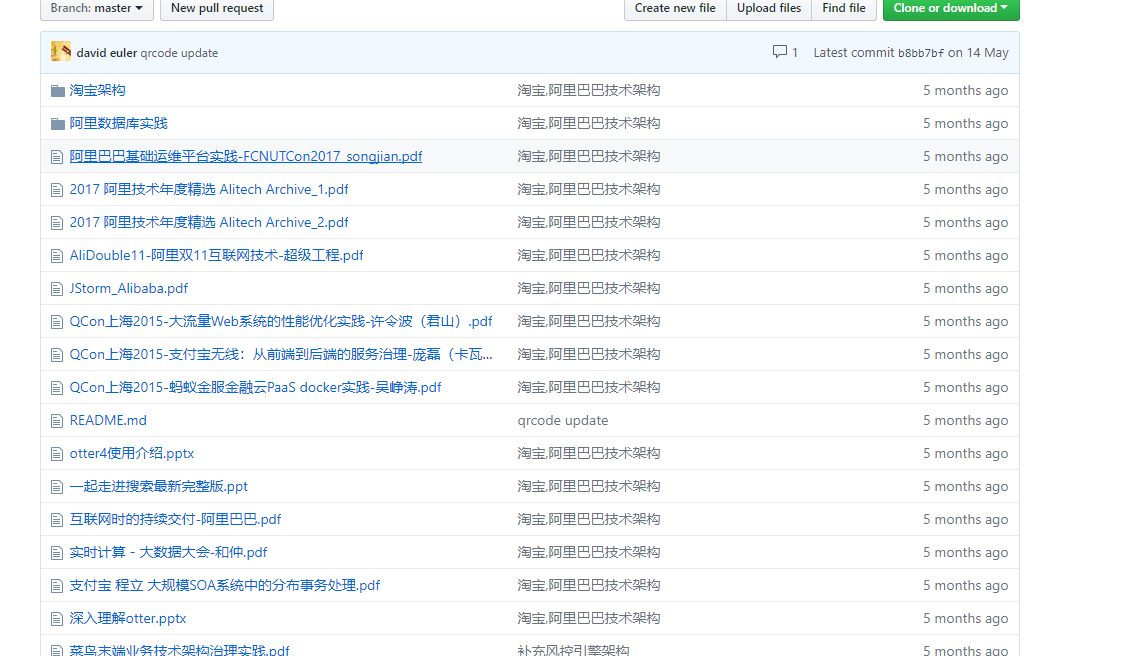Click file icon next to 深入理解otter.pptx

57,617
